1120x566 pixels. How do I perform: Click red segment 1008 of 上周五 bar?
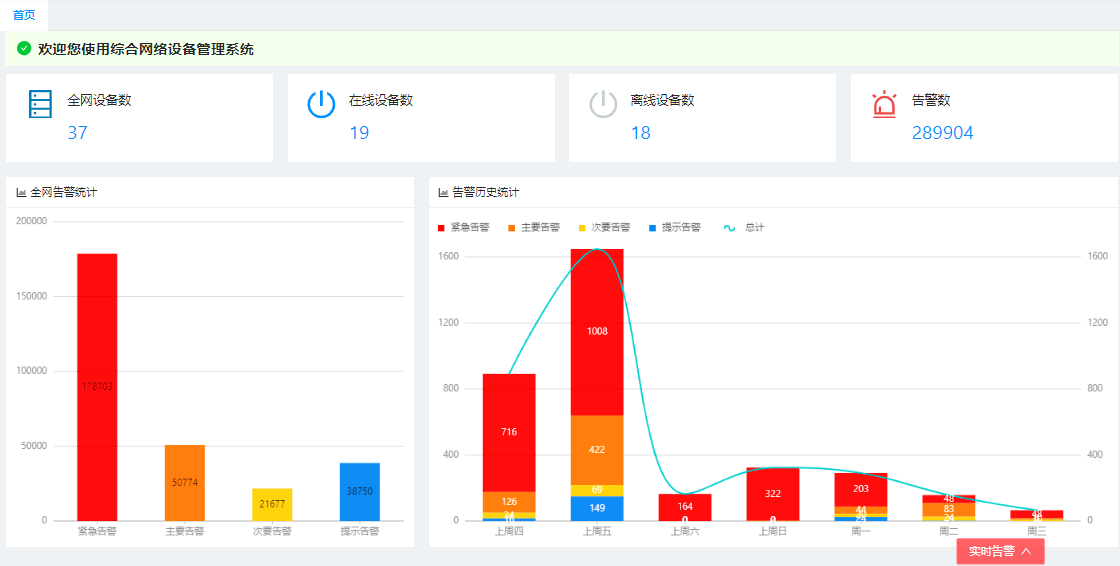[597, 332]
